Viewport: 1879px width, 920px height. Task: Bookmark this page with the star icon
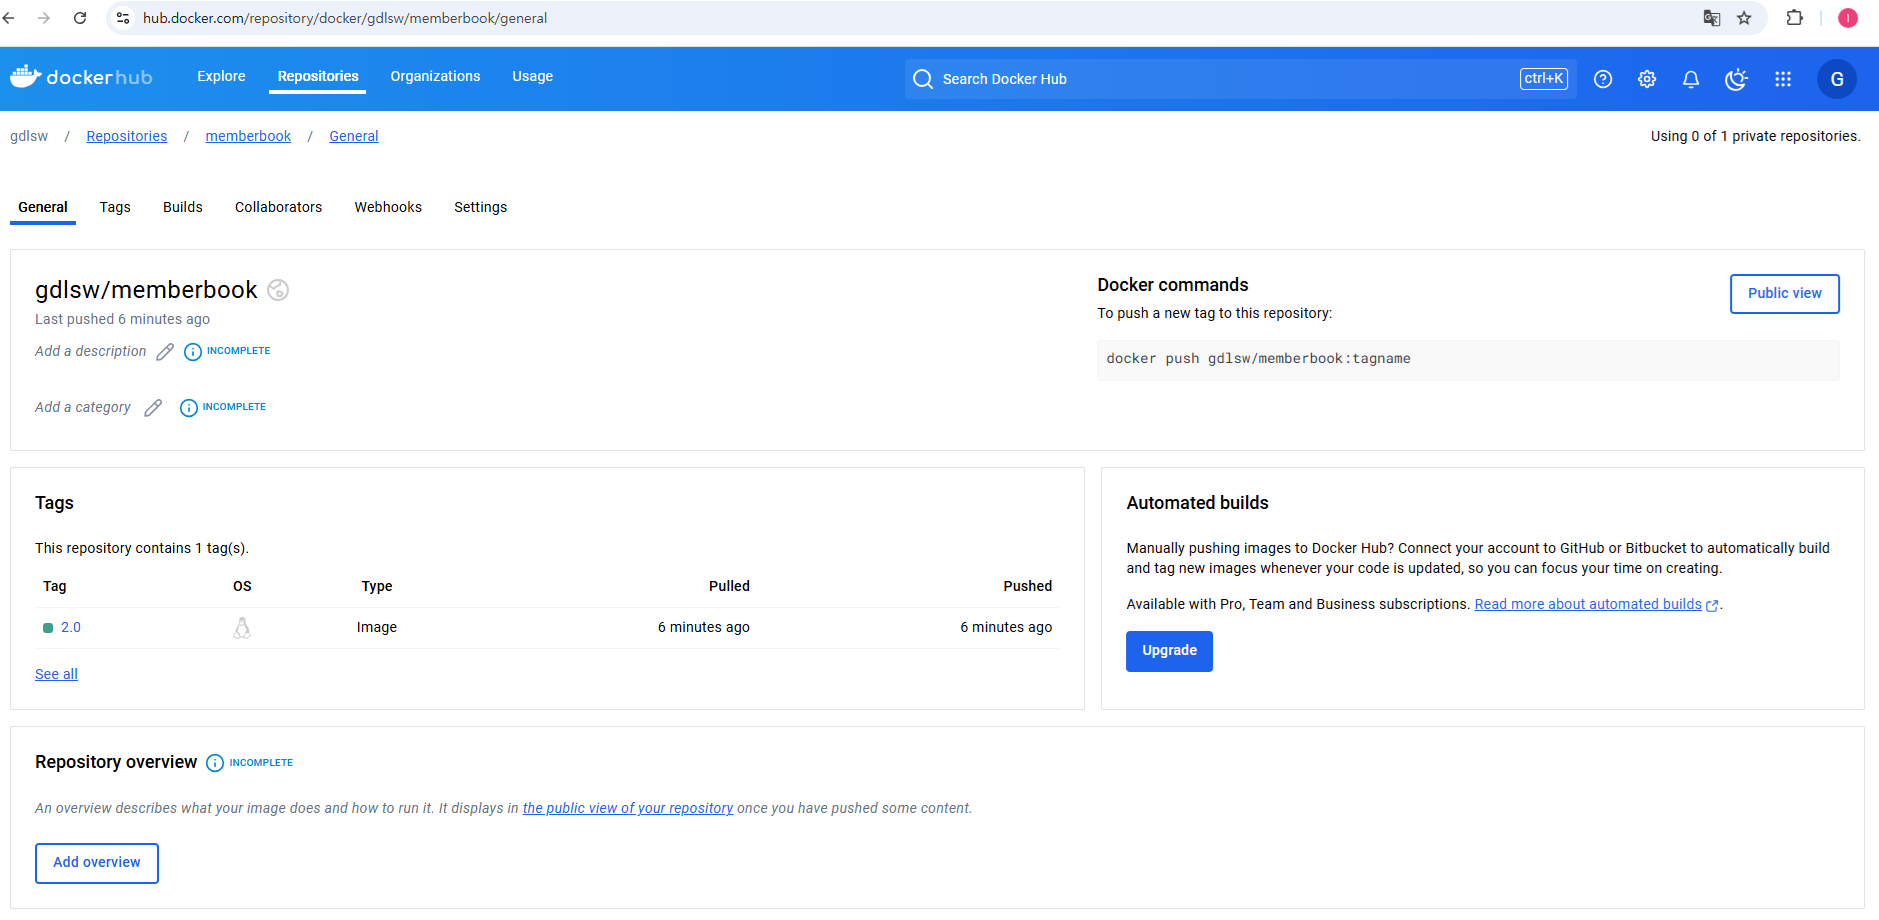1744,18
